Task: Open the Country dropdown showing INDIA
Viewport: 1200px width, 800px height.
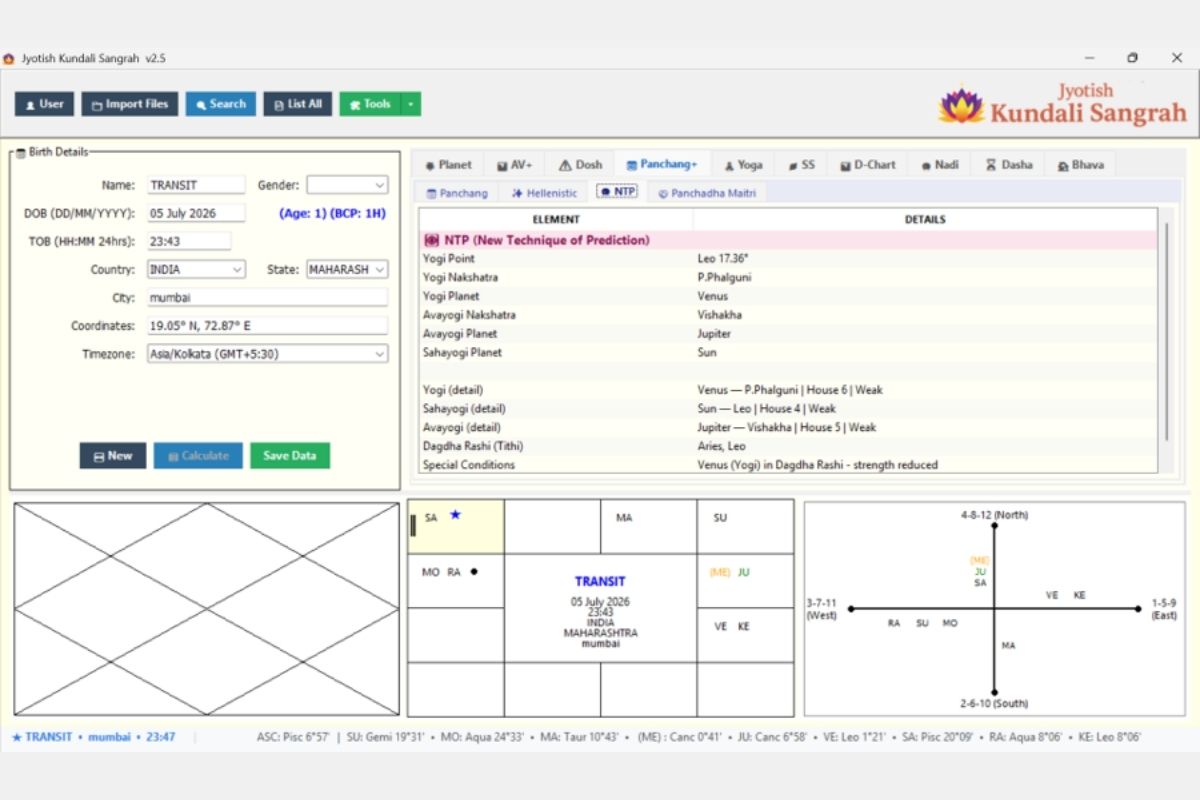Action: (196, 270)
